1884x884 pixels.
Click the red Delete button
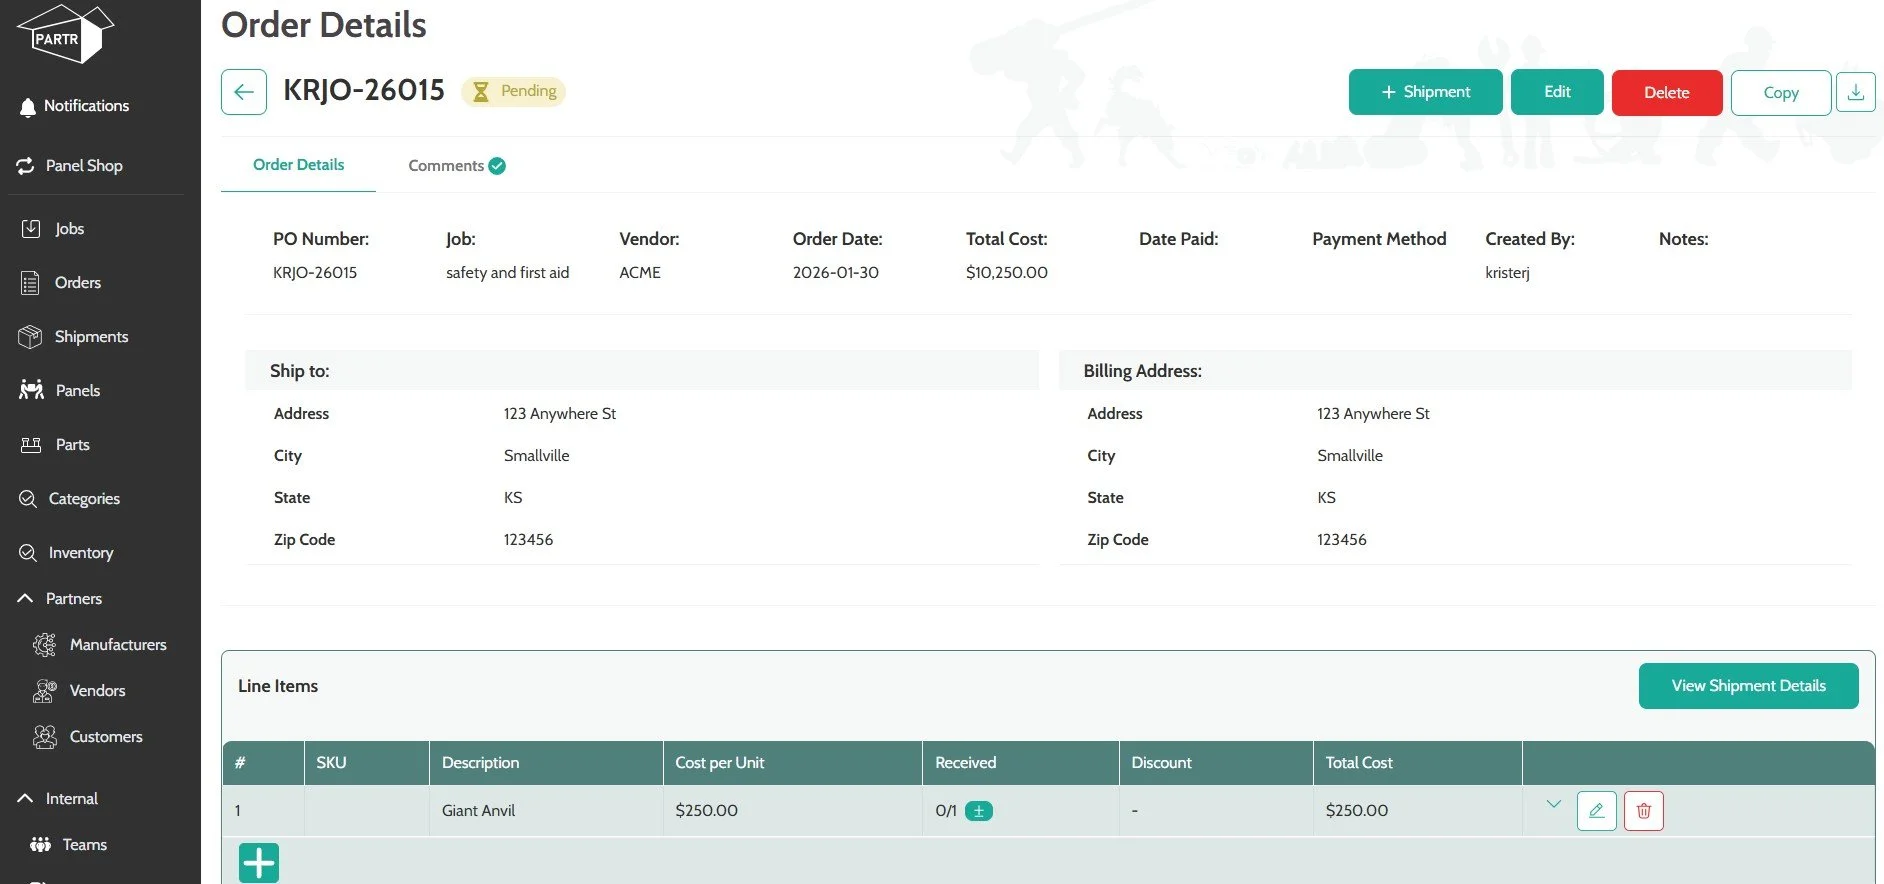tap(1667, 92)
